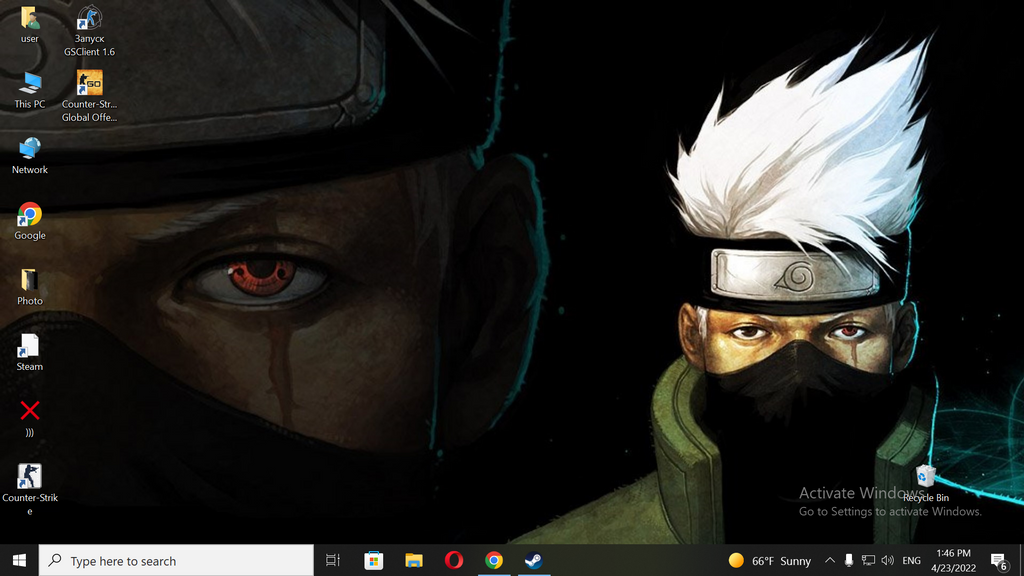1024x576 pixels.
Task: Open the 66°F Sunny weather widget
Action: click(770, 560)
